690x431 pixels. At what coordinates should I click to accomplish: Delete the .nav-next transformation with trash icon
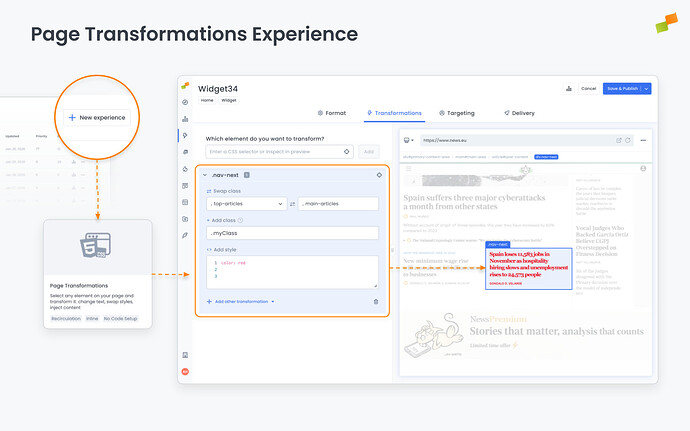376,302
